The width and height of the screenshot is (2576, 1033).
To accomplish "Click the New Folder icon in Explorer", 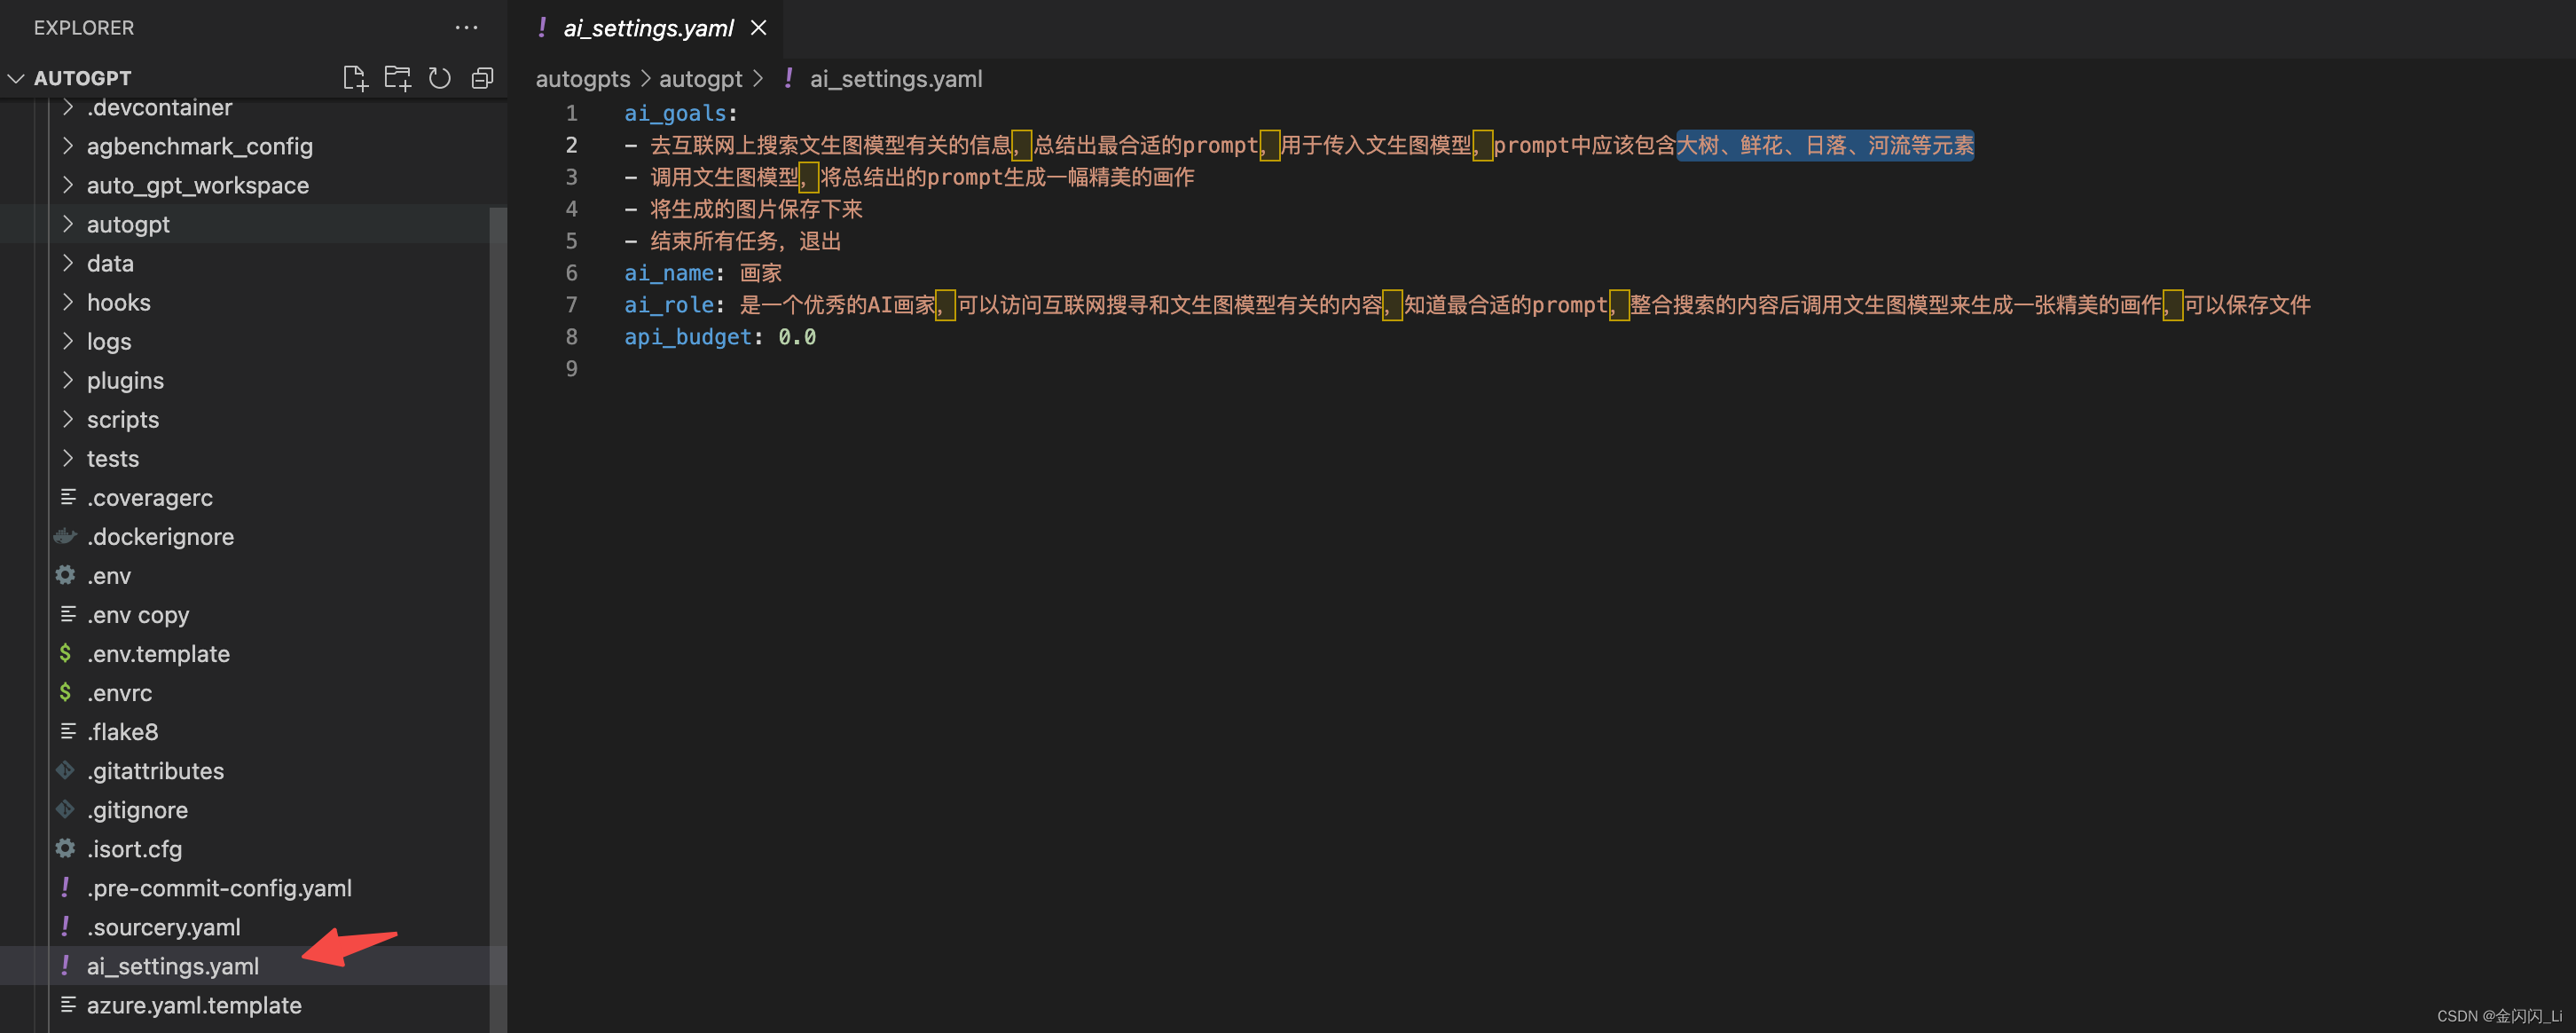I will pyautogui.click(x=398, y=78).
